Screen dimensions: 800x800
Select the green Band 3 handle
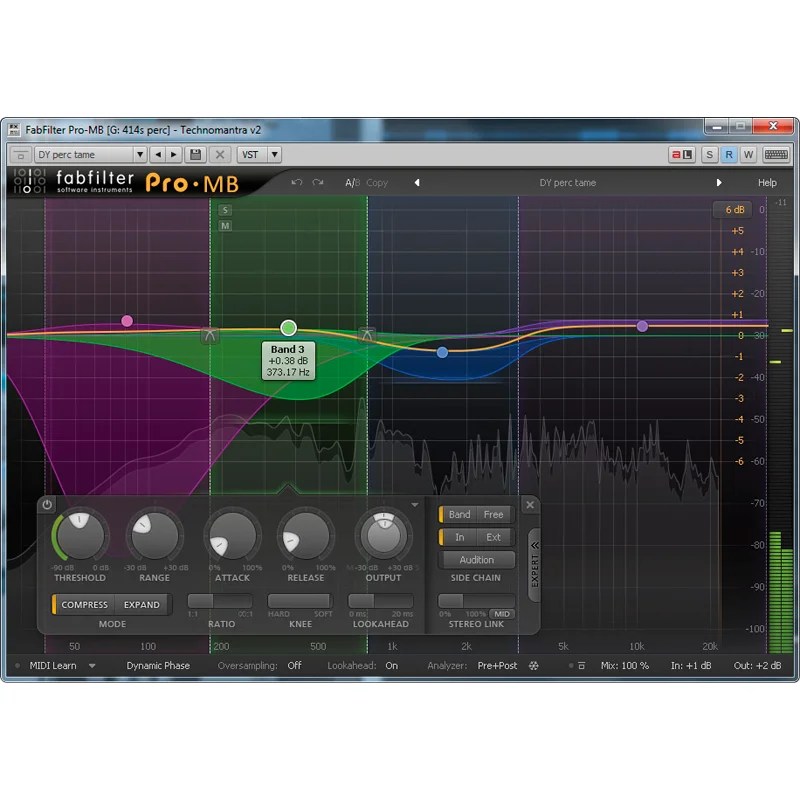[288, 328]
